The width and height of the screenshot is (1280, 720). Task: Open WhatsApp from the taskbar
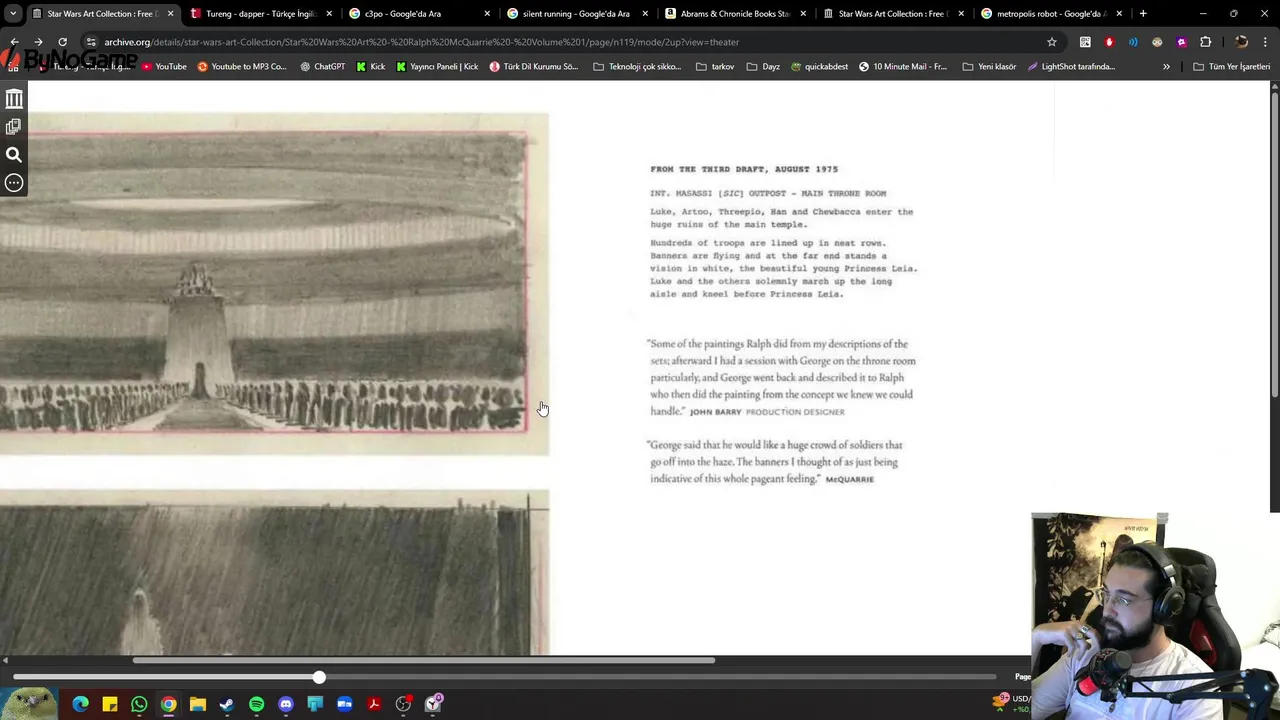[x=139, y=705]
